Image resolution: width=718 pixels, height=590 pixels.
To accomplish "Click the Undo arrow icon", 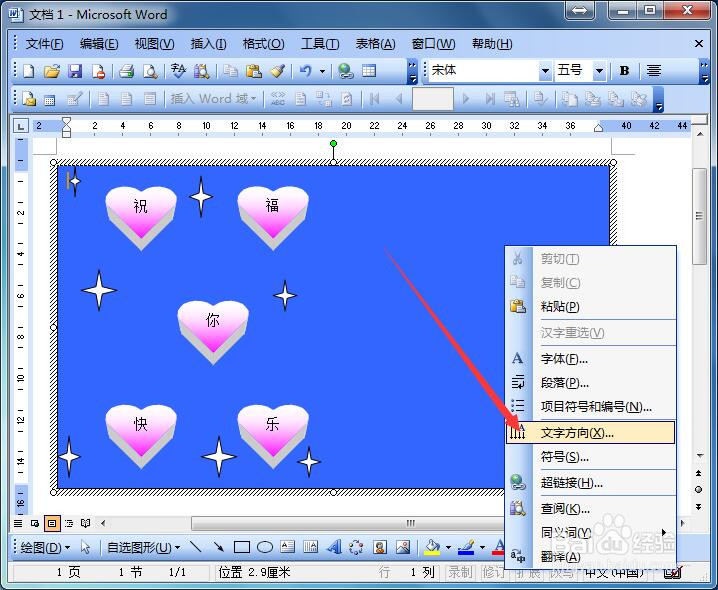I will [305, 71].
